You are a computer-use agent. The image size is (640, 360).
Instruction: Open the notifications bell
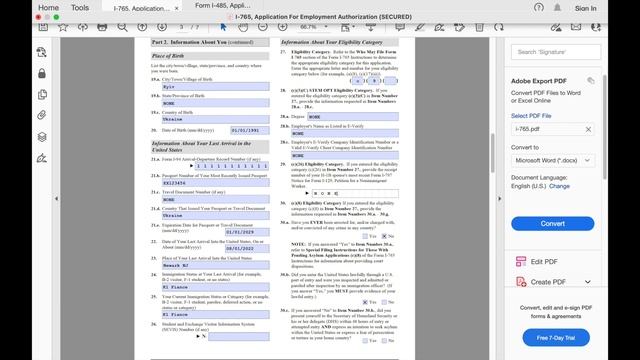557,7
